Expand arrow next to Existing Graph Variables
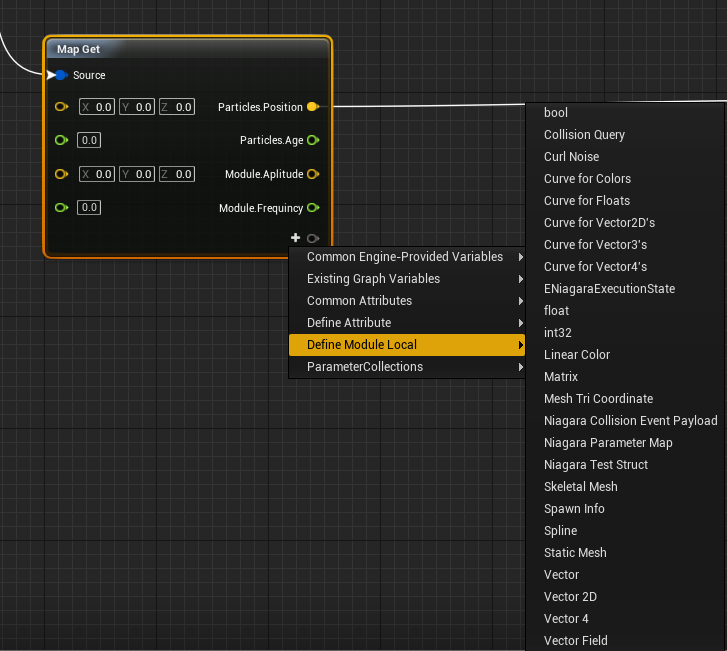This screenshot has height=651, width=727. [521, 279]
